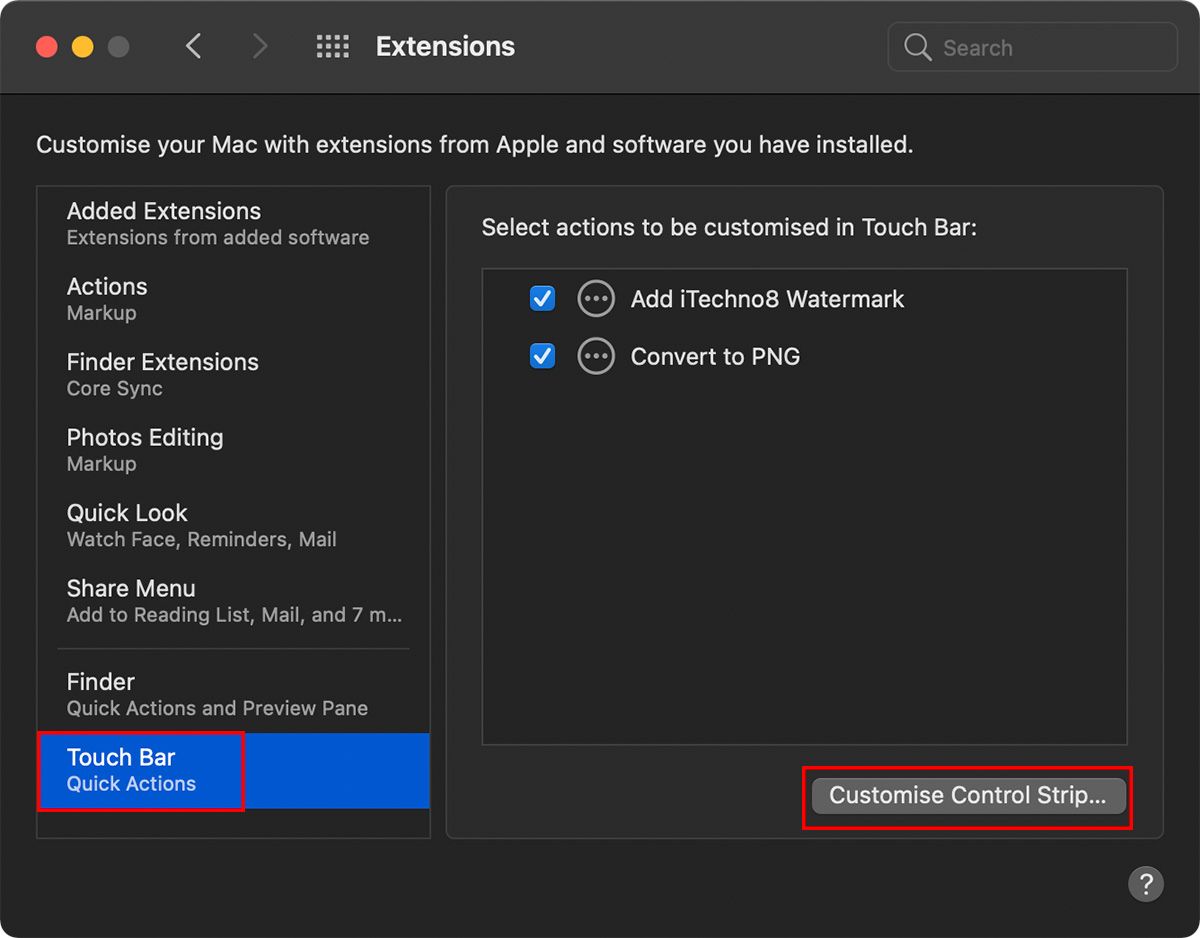Open the grid icon to show all preference panes
The height and width of the screenshot is (938, 1200).
point(332,46)
